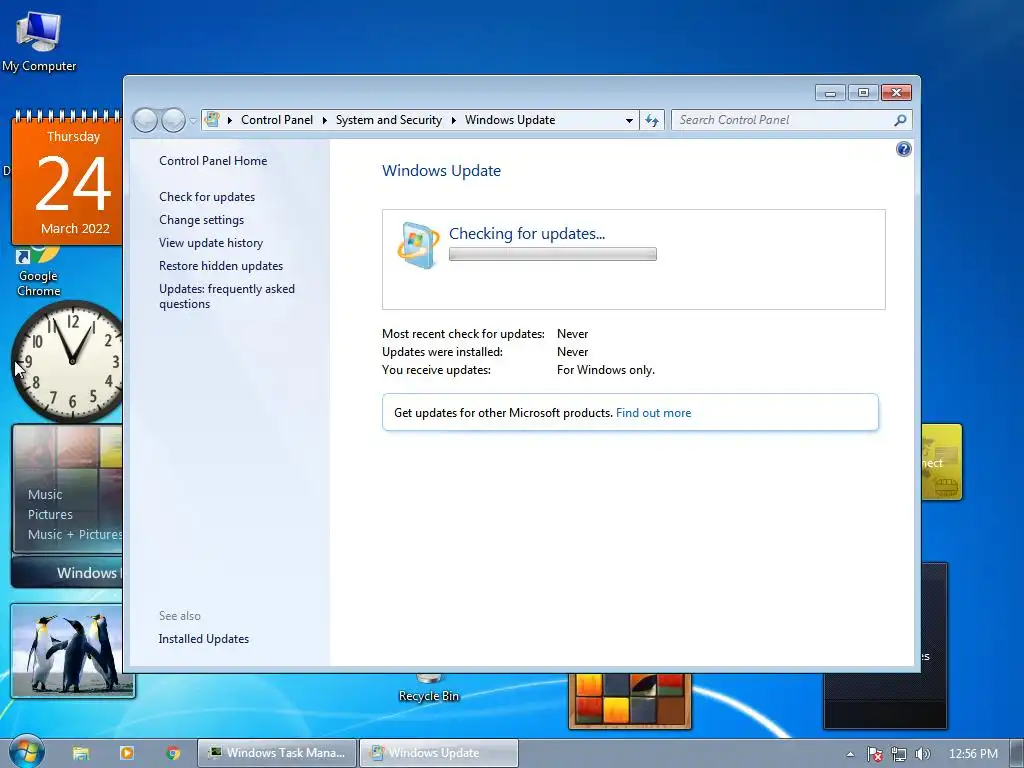The width and height of the screenshot is (1024, 768).
Task: Select Music + Pictures in gadget
Action: pos(74,534)
